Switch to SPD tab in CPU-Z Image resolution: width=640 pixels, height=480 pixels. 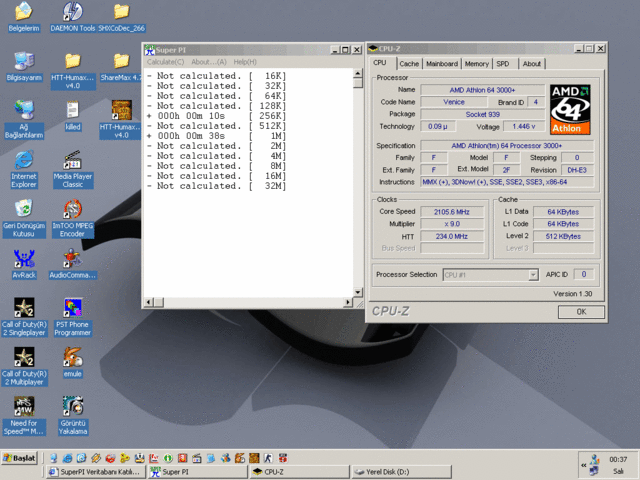click(503, 64)
